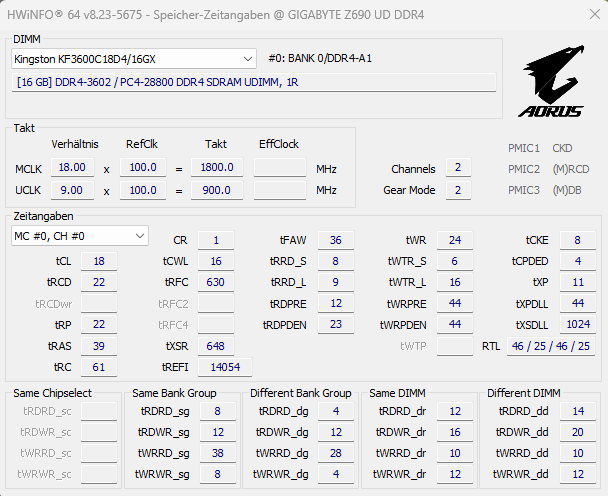The image size is (608, 496).
Task: Click the tXSDLL value 1024
Action: [578, 325]
